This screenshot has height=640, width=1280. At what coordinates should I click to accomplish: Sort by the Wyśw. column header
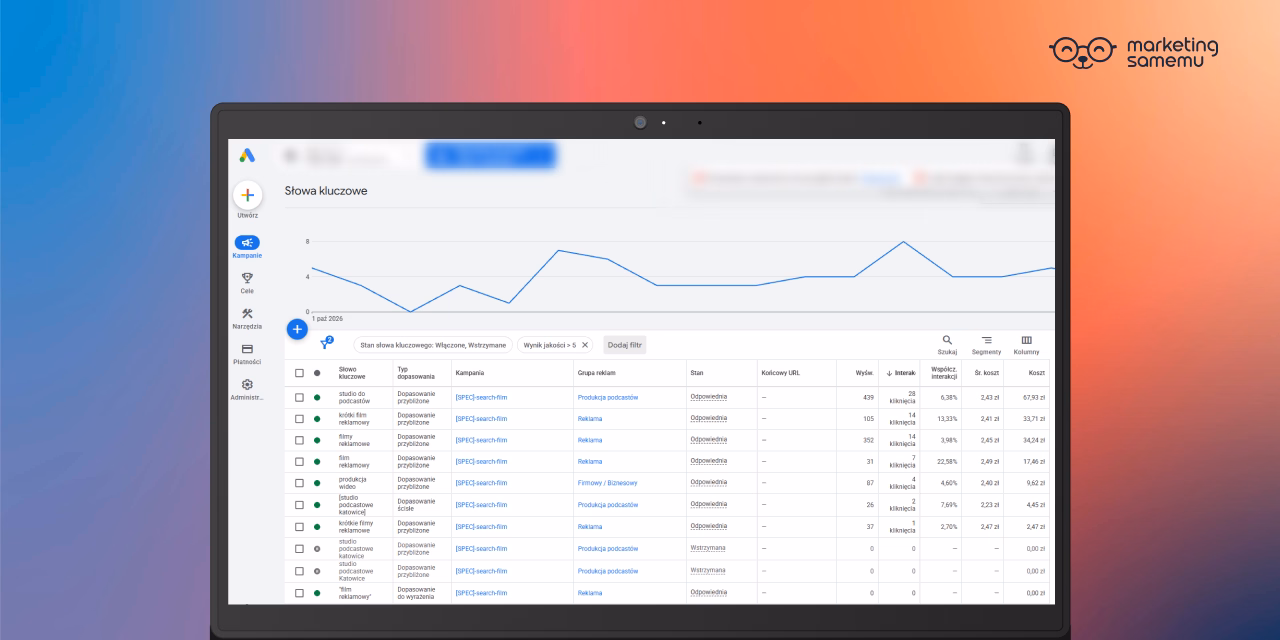tap(864, 373)
